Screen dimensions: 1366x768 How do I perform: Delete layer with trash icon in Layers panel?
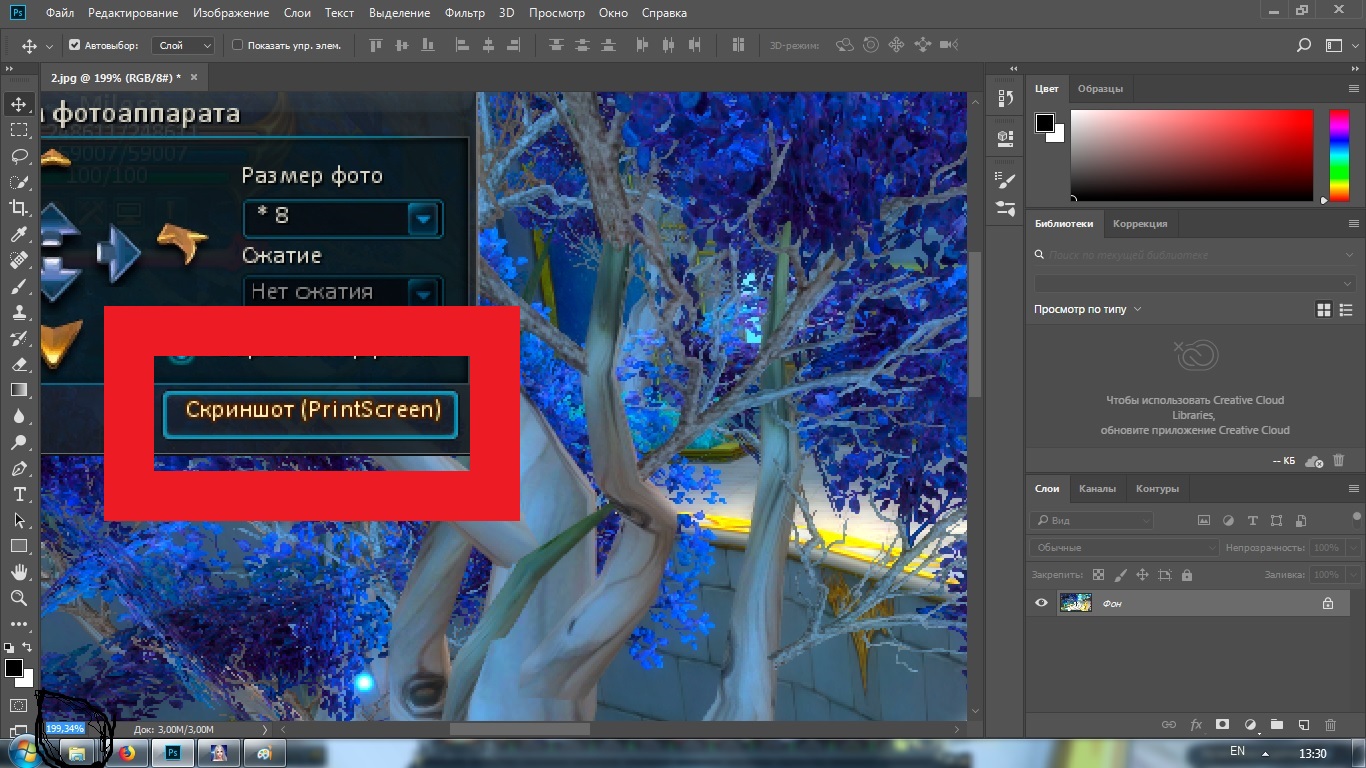click(x=1330, y=725)
